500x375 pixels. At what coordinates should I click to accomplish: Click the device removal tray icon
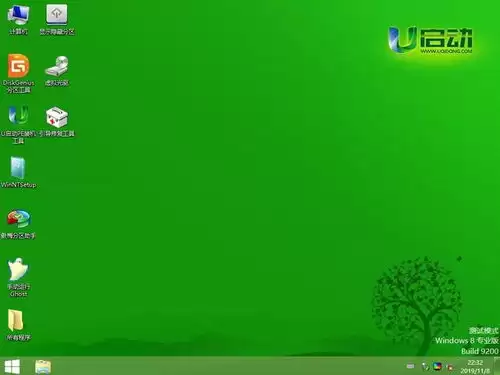click(x=425, y=367)
